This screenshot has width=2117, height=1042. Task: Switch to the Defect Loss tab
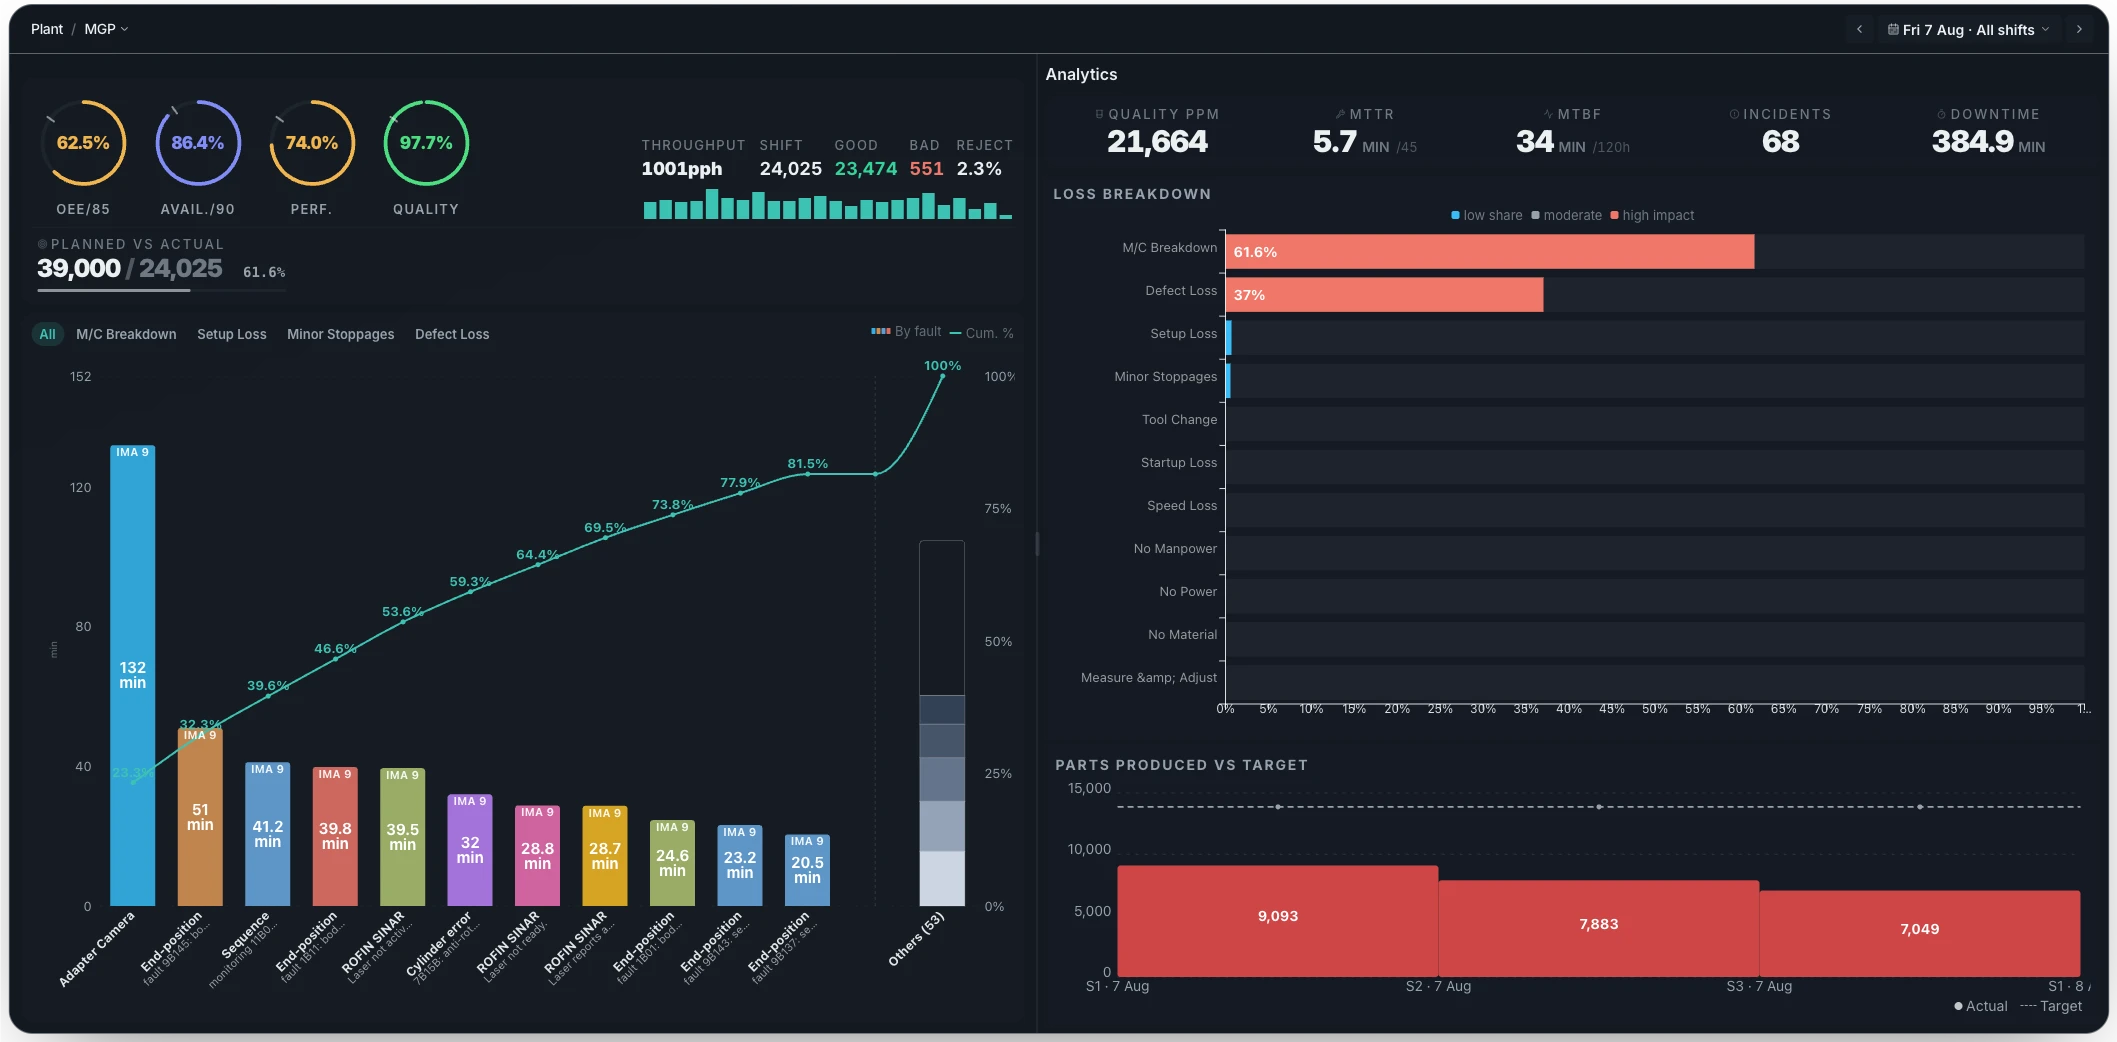pyautogui.click(x=452, y=334)
